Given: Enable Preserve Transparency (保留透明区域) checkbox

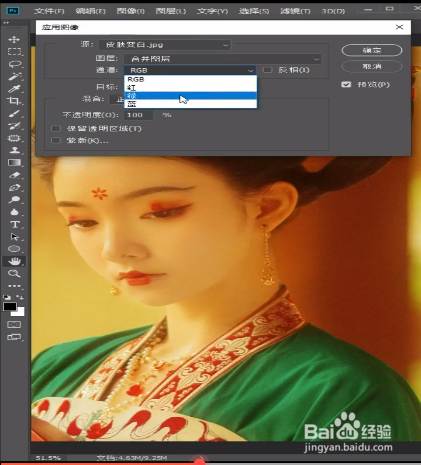Looking at the screenshot, I should tap(56, 129).
